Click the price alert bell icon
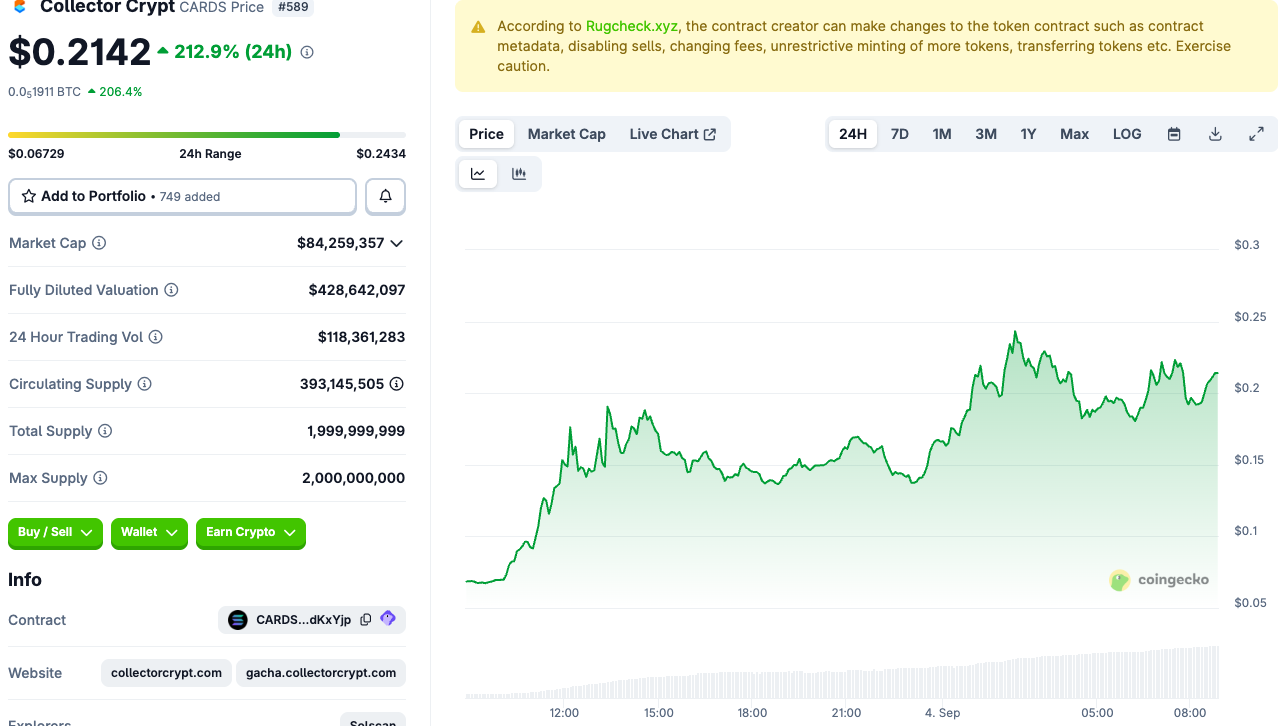This screenshot has height=726, width=1281. (385, 197)
